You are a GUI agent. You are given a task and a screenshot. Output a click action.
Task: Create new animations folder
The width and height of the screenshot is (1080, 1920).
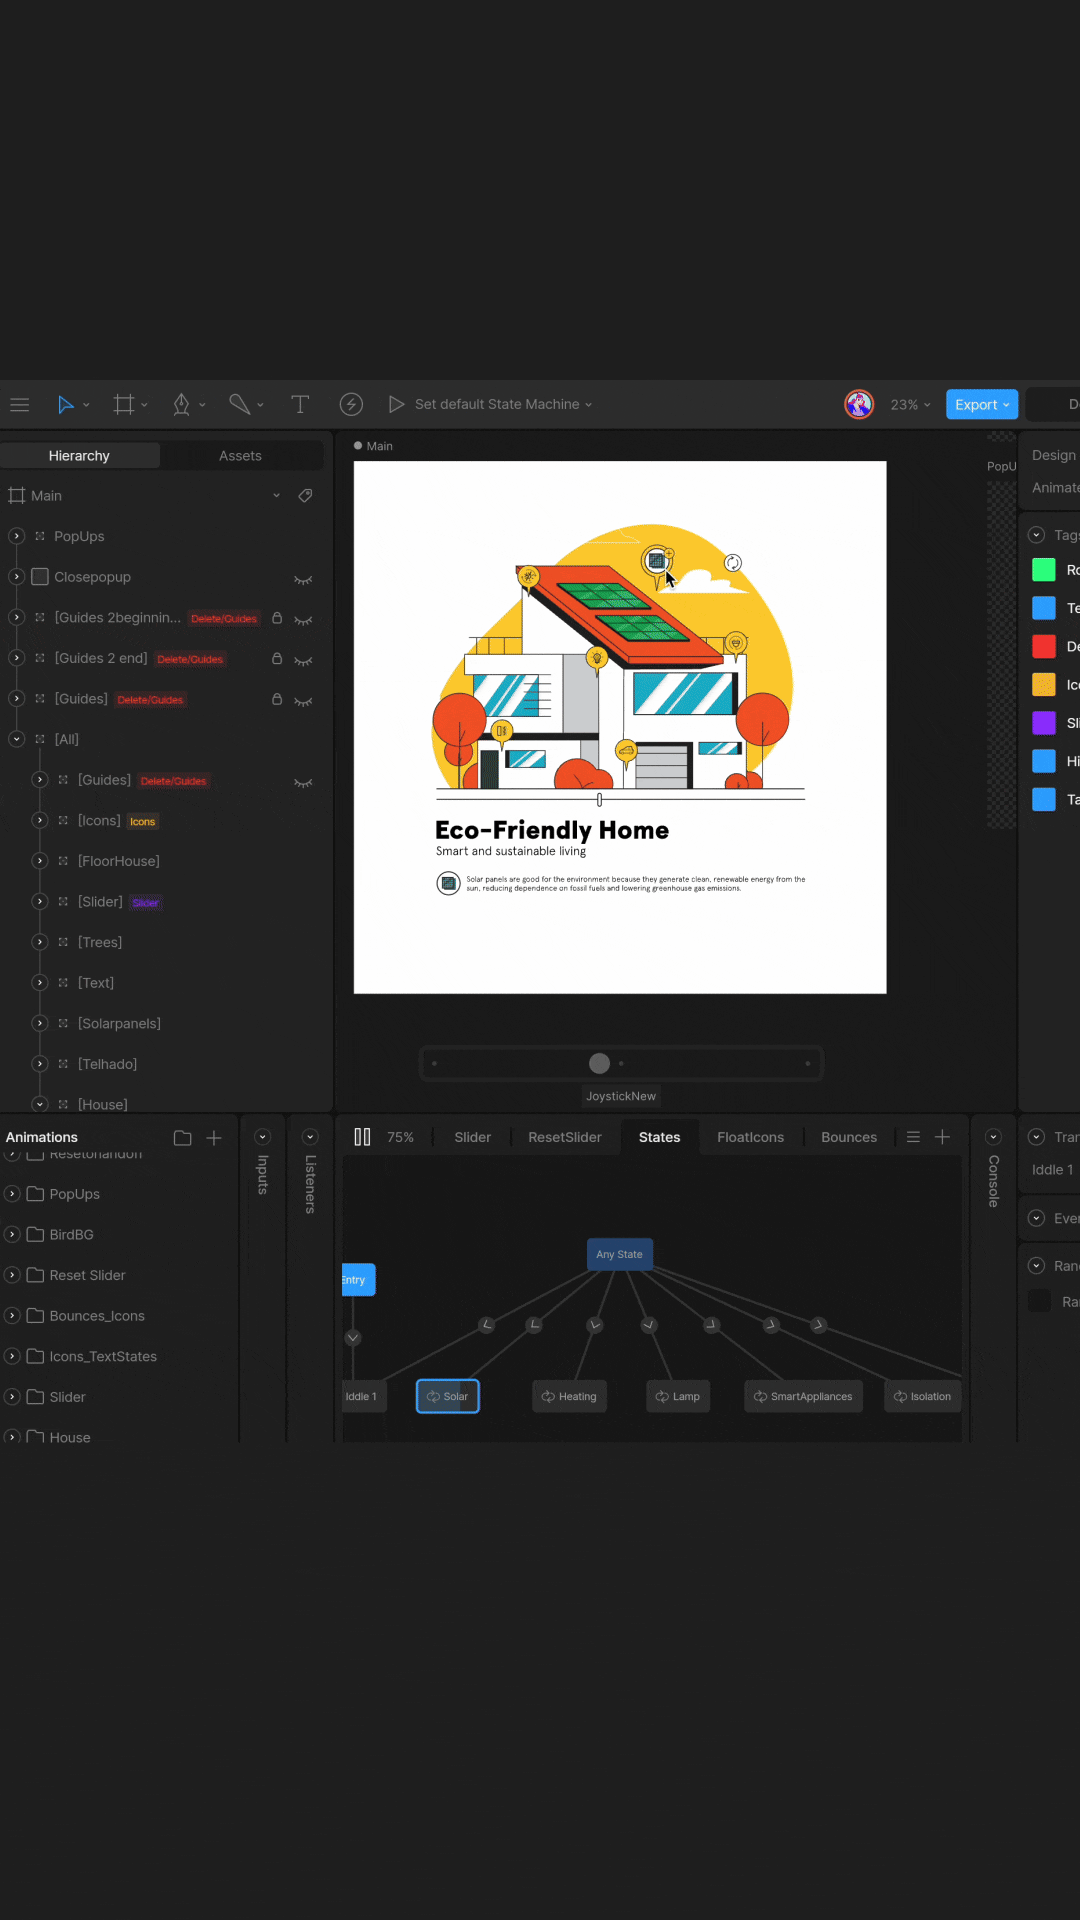[182, 1138]
